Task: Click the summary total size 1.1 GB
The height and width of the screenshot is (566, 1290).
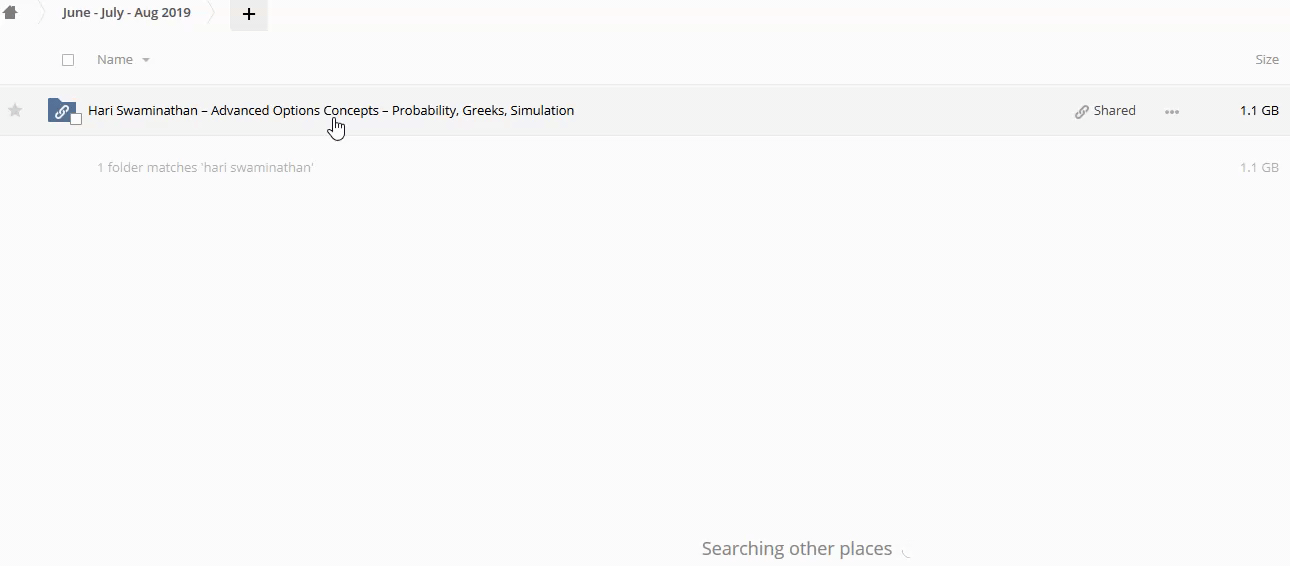Action: [x=1259, y=168]
